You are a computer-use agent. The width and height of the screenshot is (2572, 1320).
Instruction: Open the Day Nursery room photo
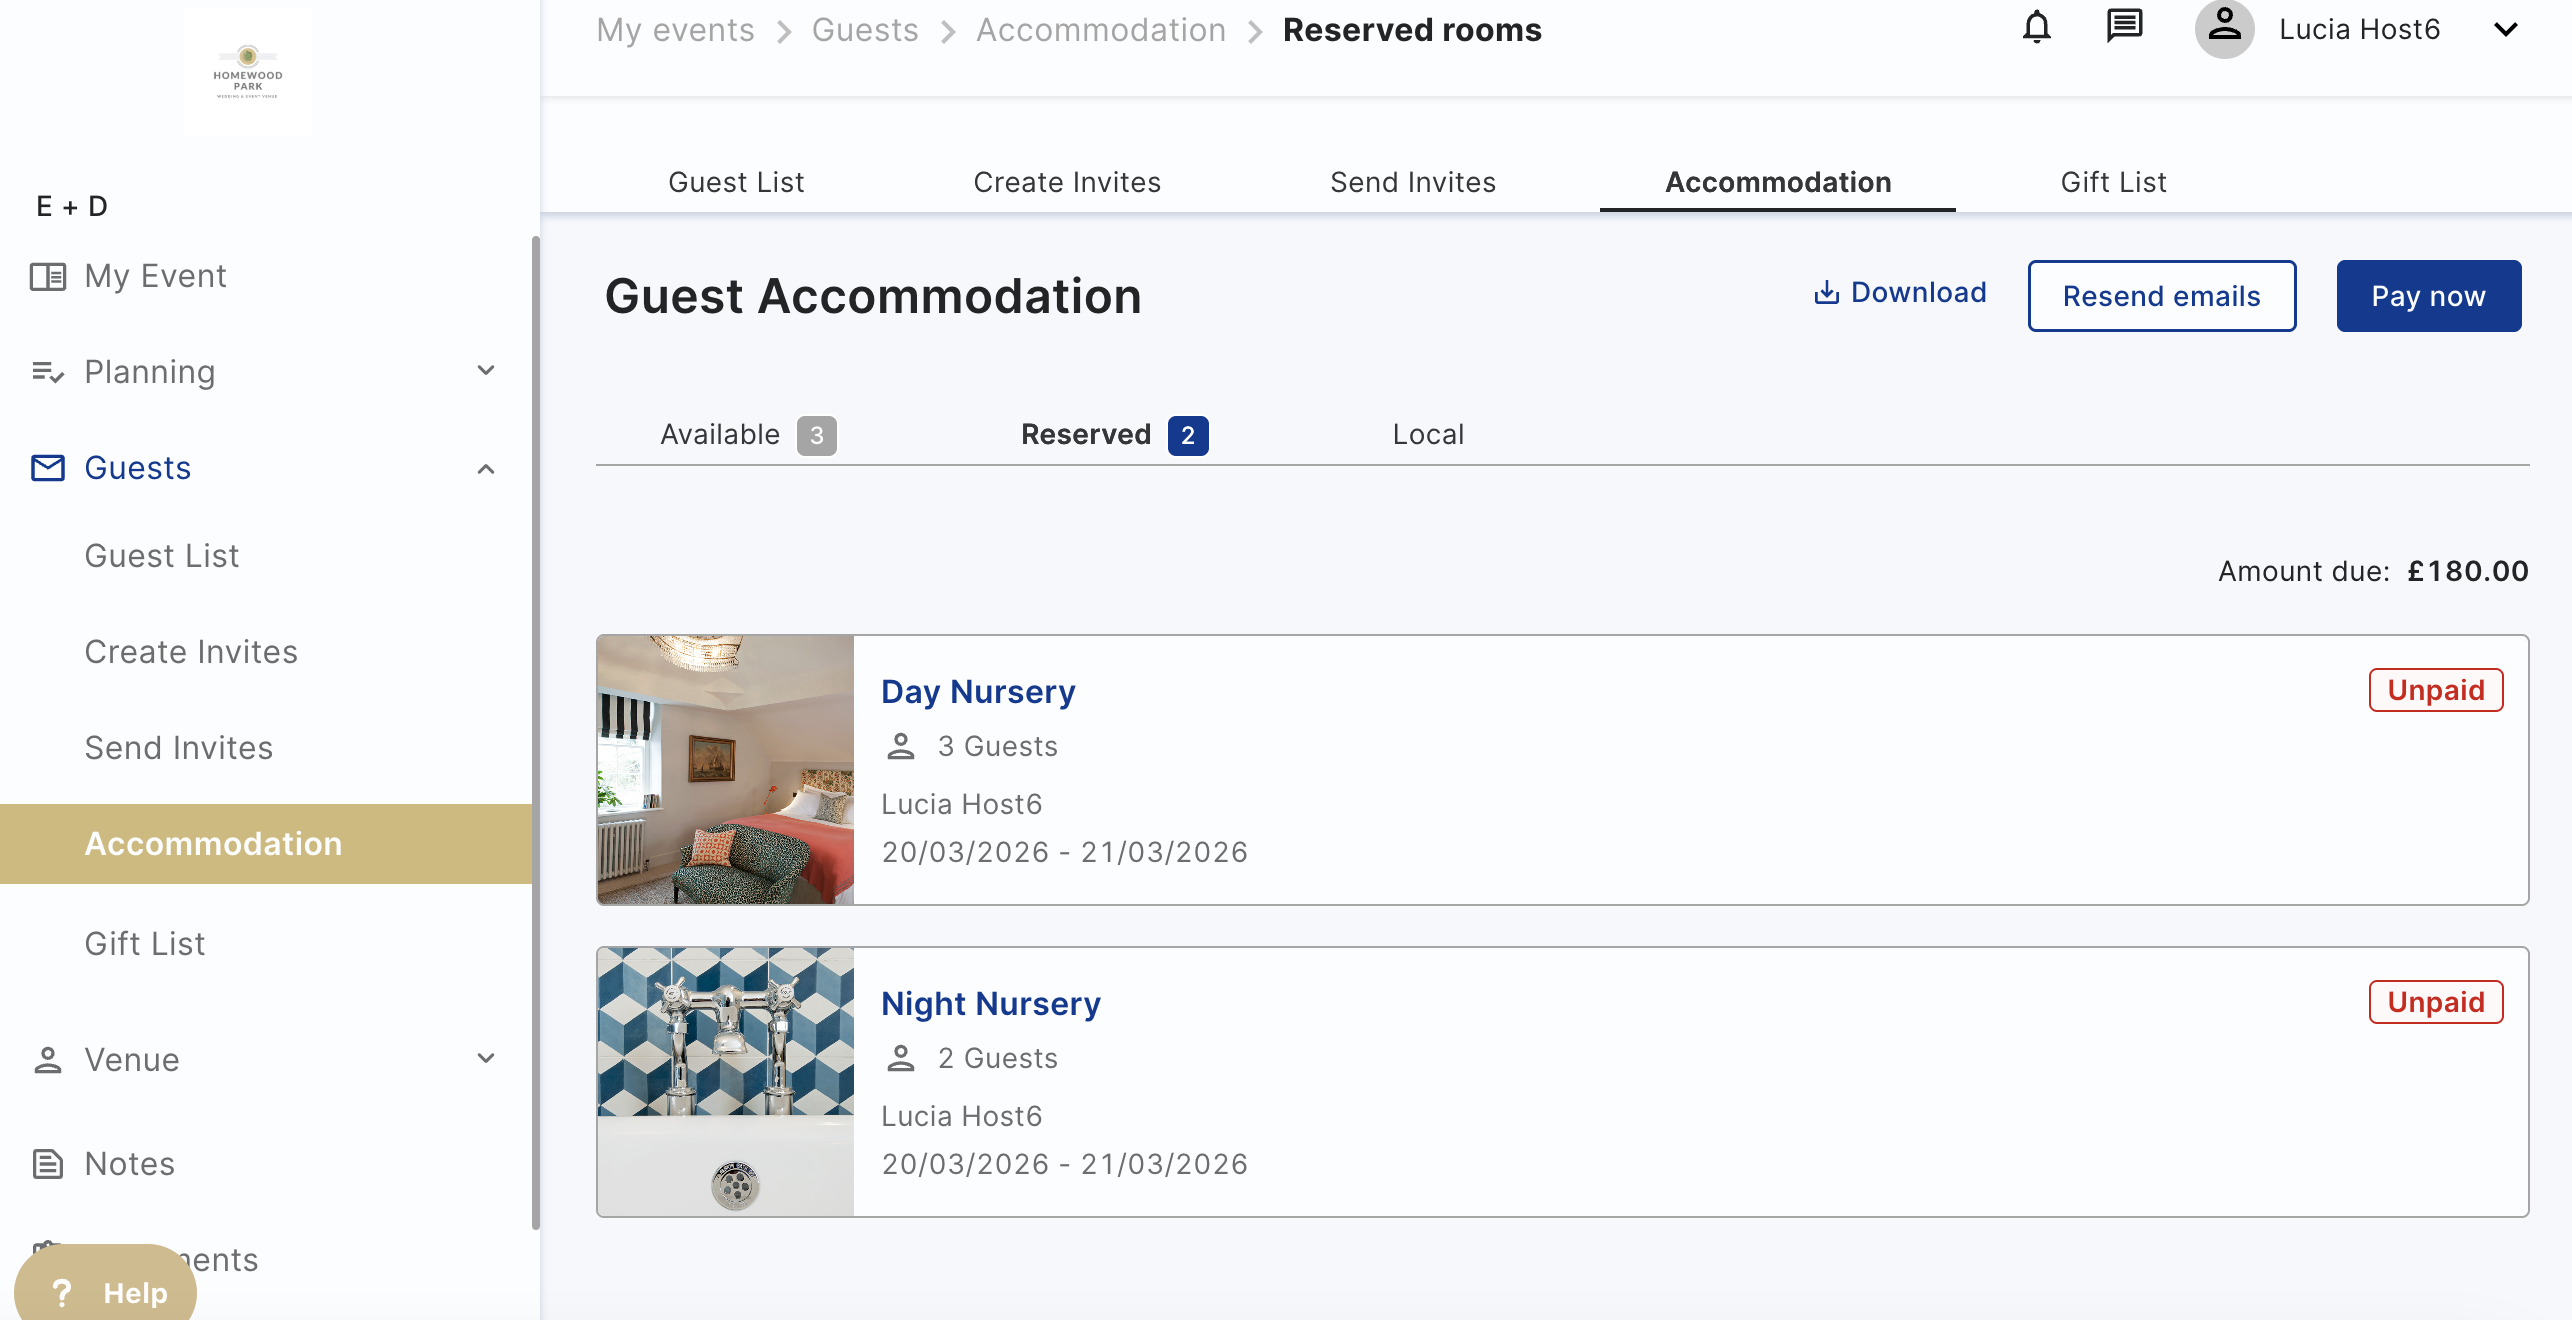click(726, 770)
